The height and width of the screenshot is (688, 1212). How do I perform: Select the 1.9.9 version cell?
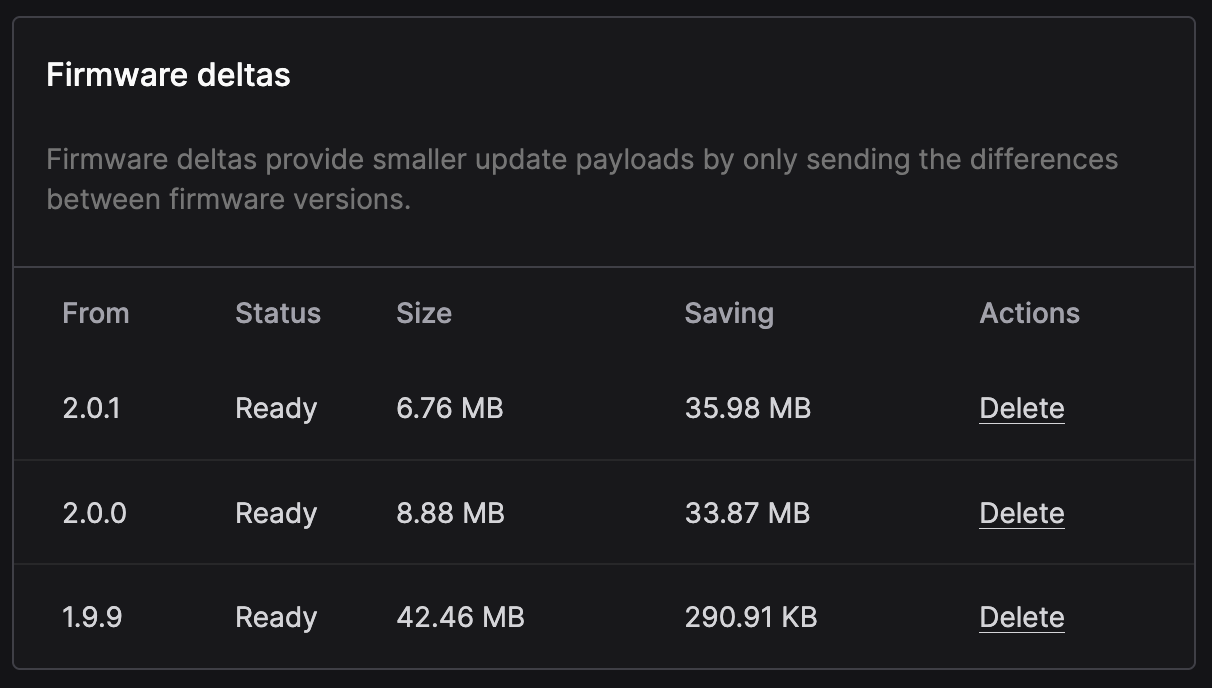(92, 617)
